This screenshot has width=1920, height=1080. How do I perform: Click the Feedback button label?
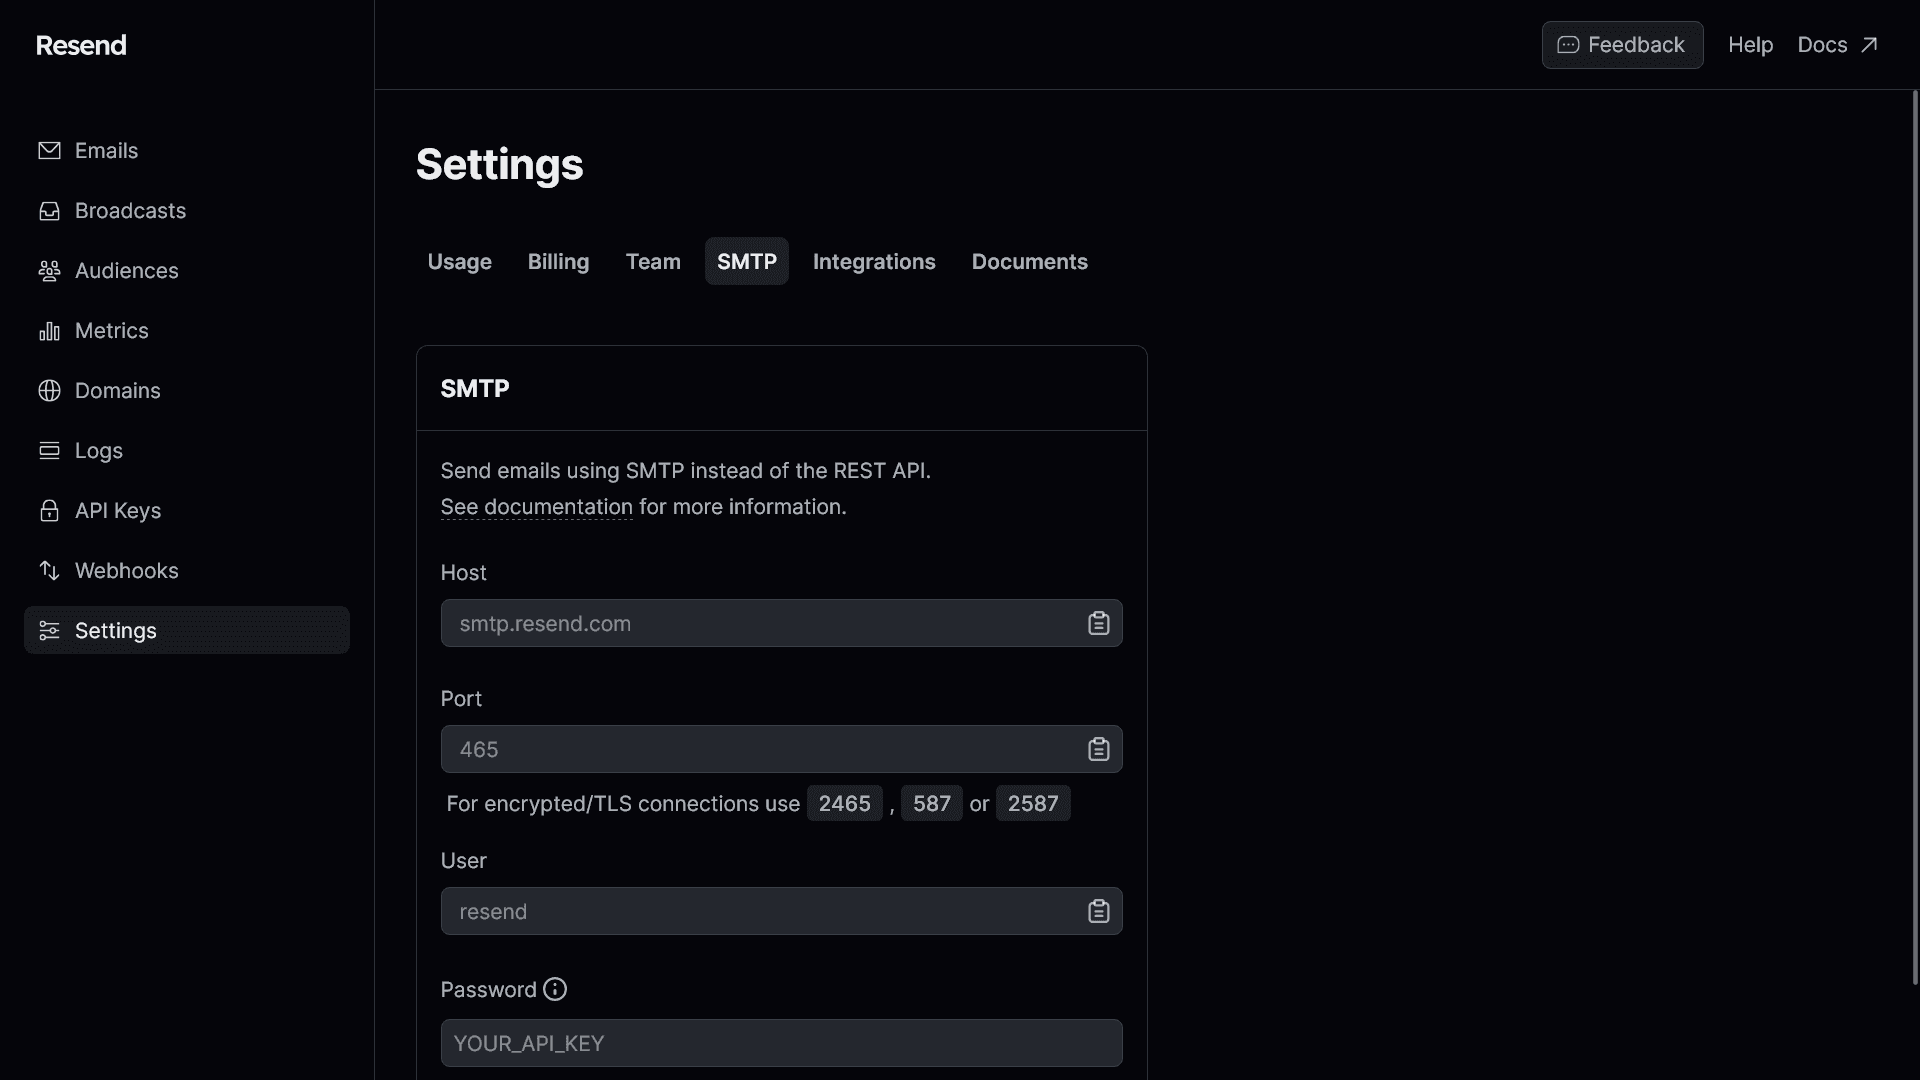pos(1636,45)
